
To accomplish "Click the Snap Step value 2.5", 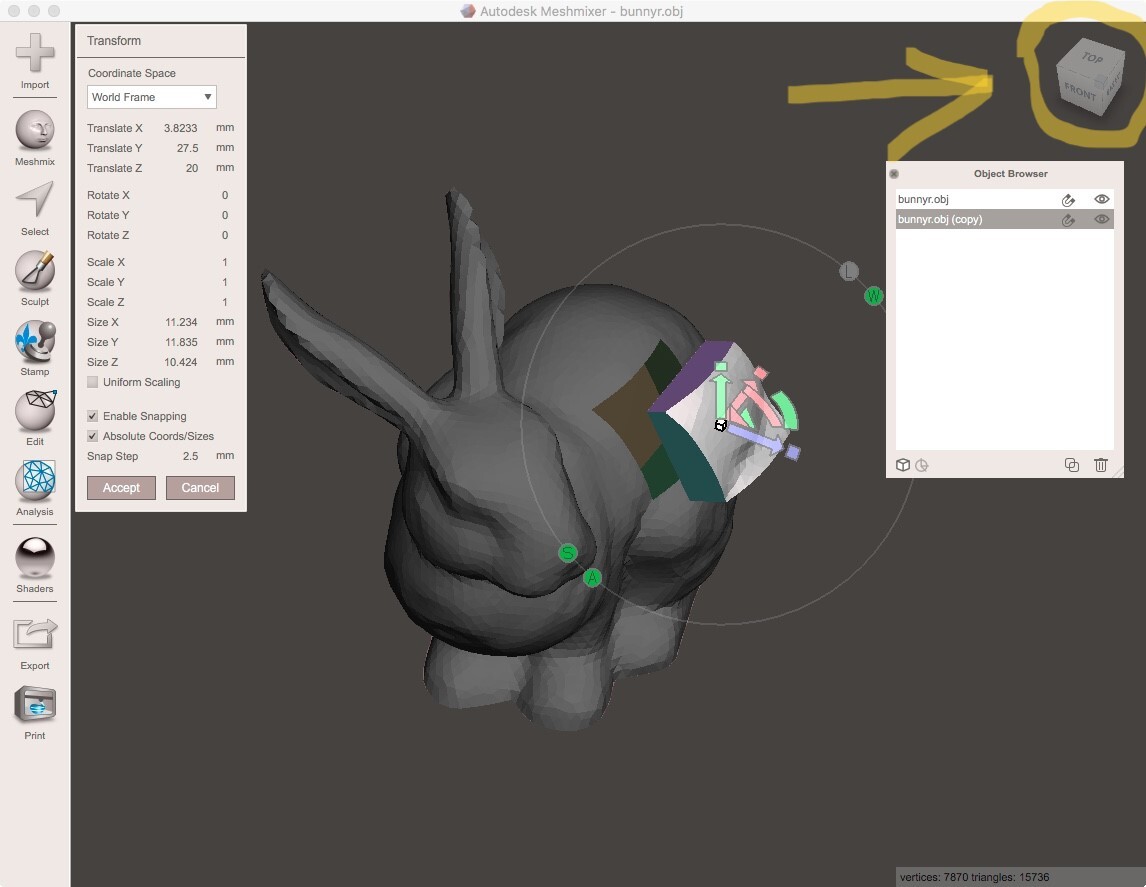I will [190, 456].
